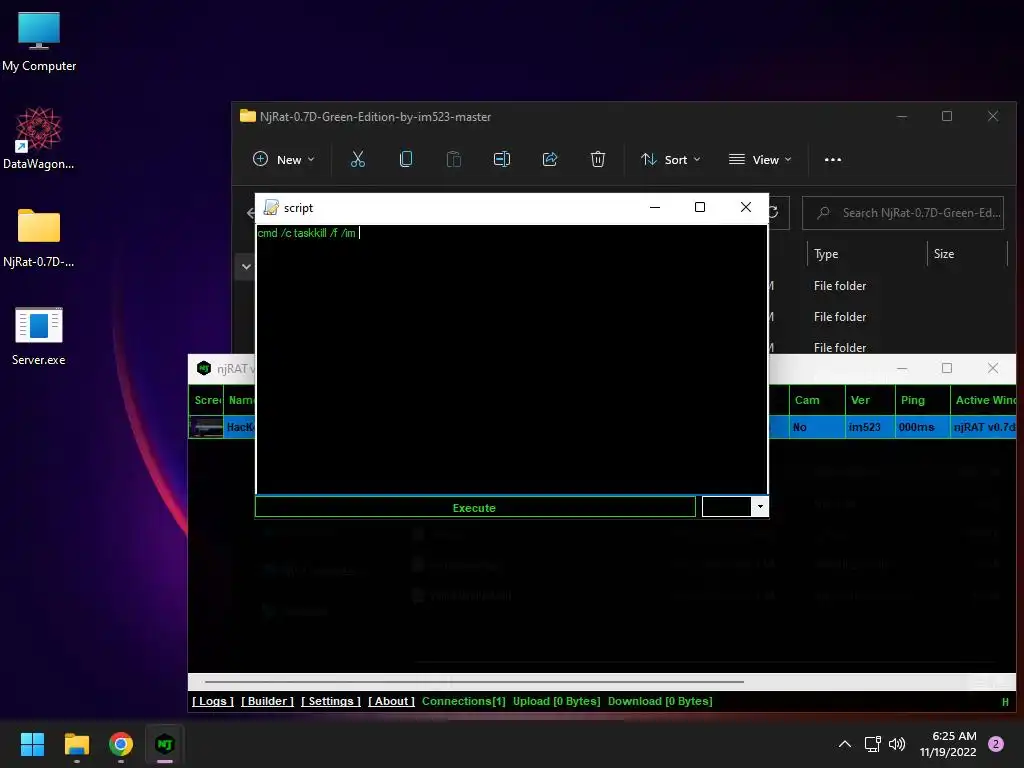Click the Ver column header in njRAT
1024x768 pixels.
pos(870,400)
